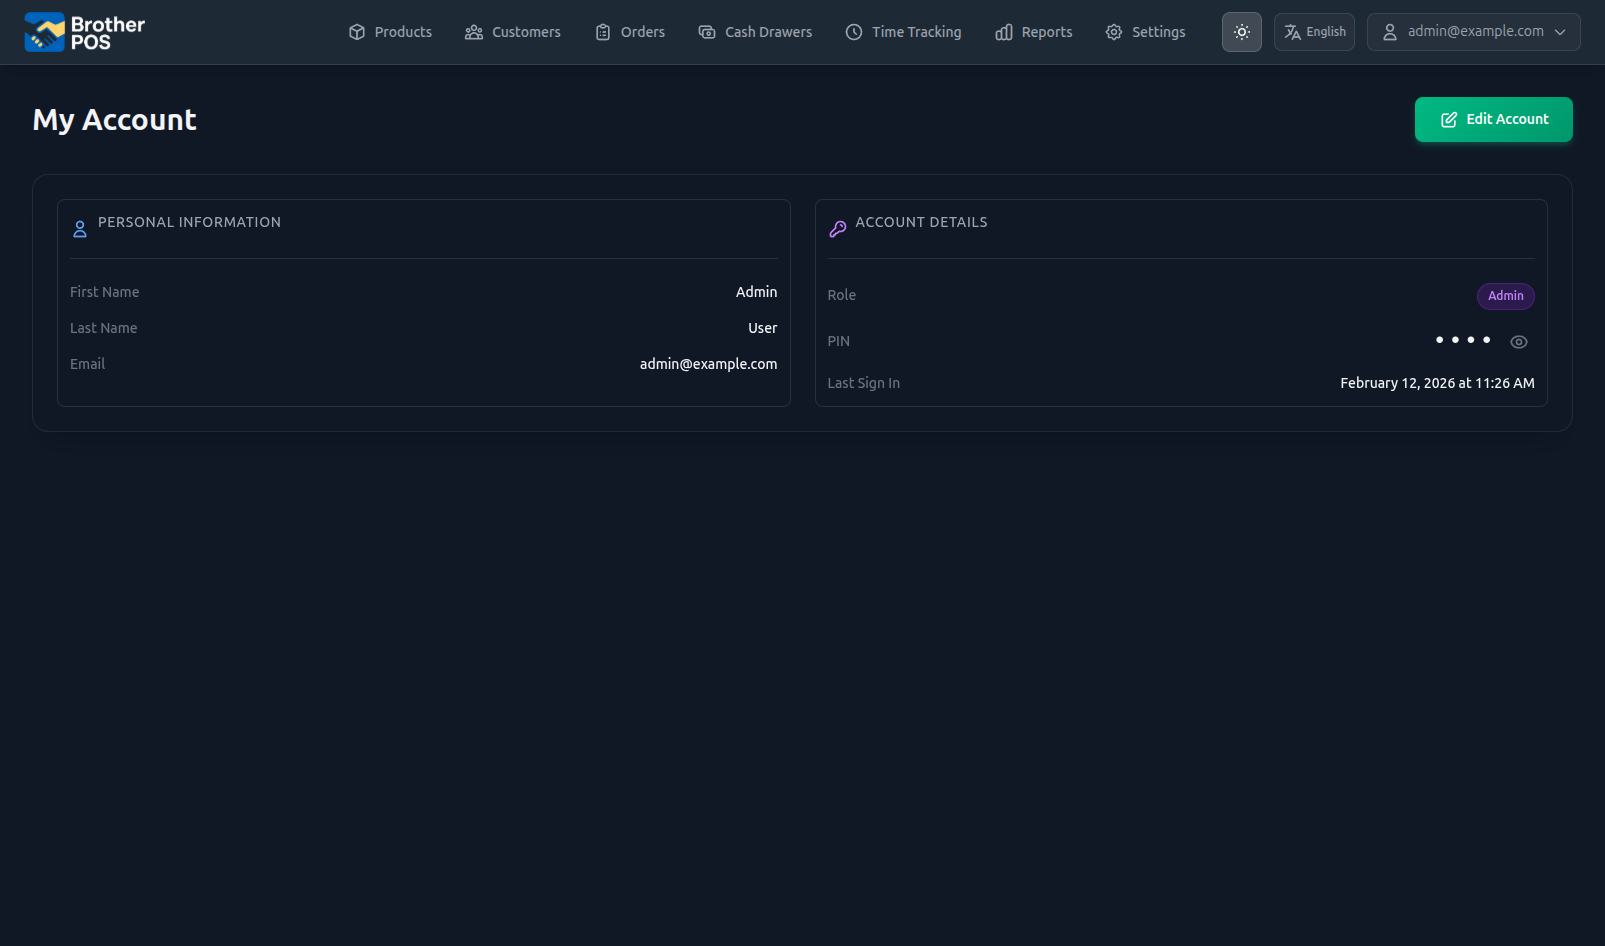The image size is (1605, 946).
Task: Click the Settings gear icon
Action: (1113, 31)
